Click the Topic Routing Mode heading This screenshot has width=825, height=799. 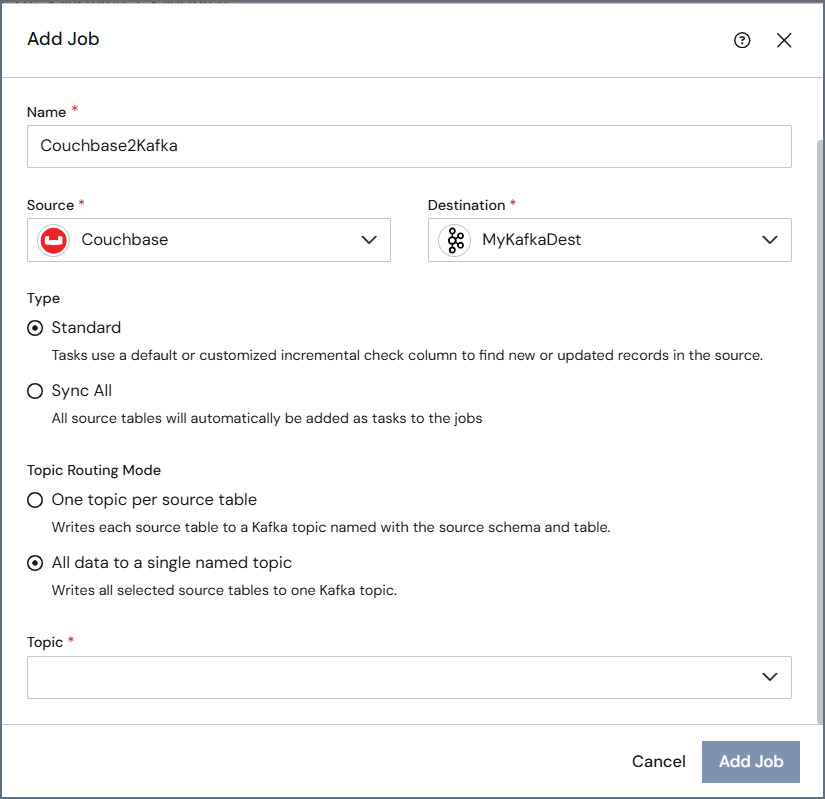point(94,470)
